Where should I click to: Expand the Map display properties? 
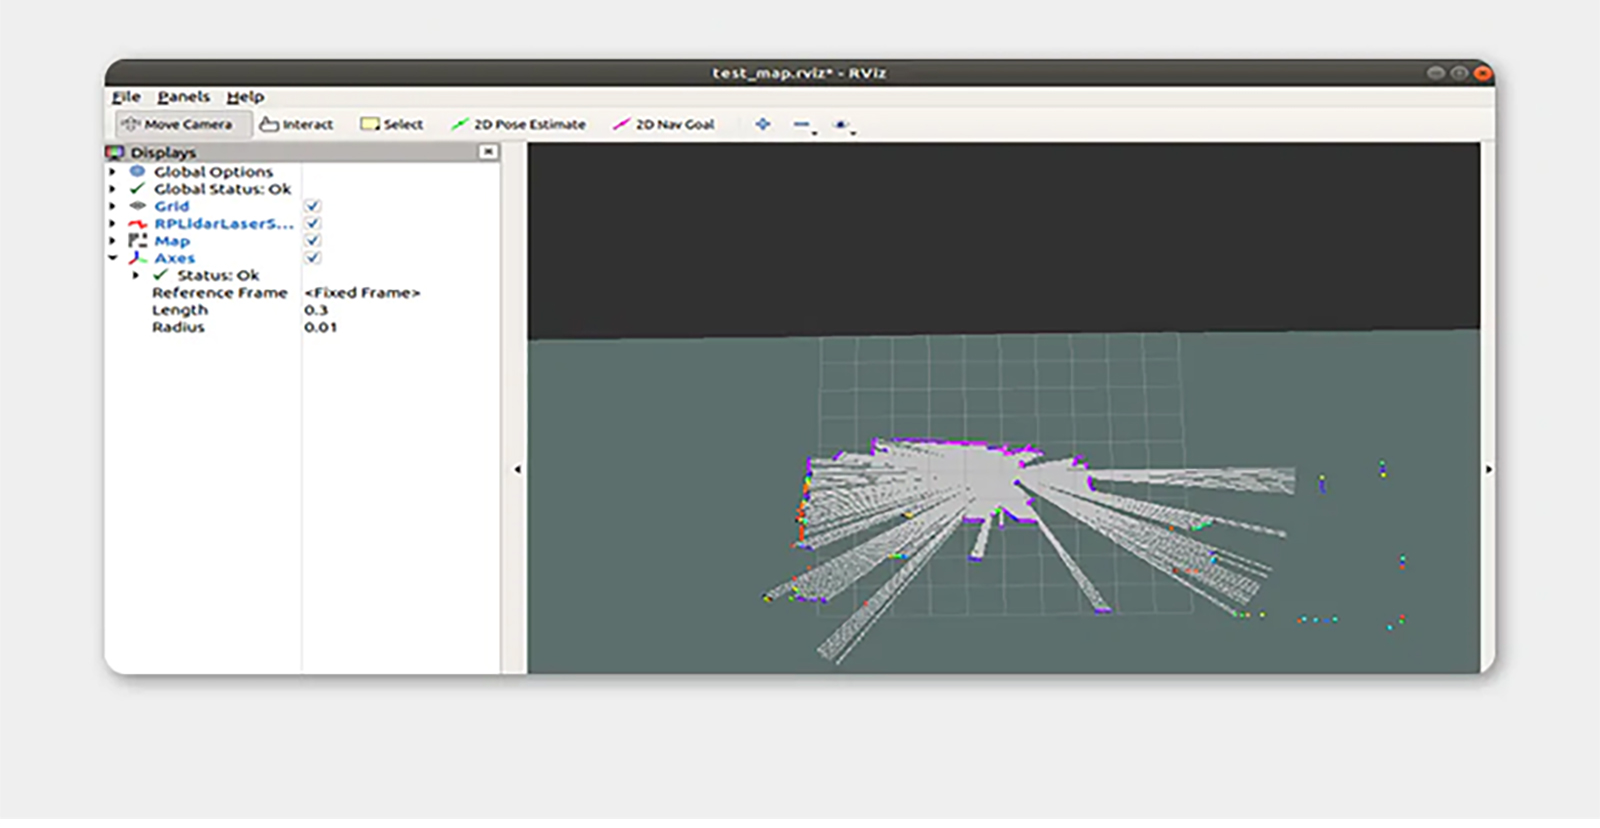point(113,241)
